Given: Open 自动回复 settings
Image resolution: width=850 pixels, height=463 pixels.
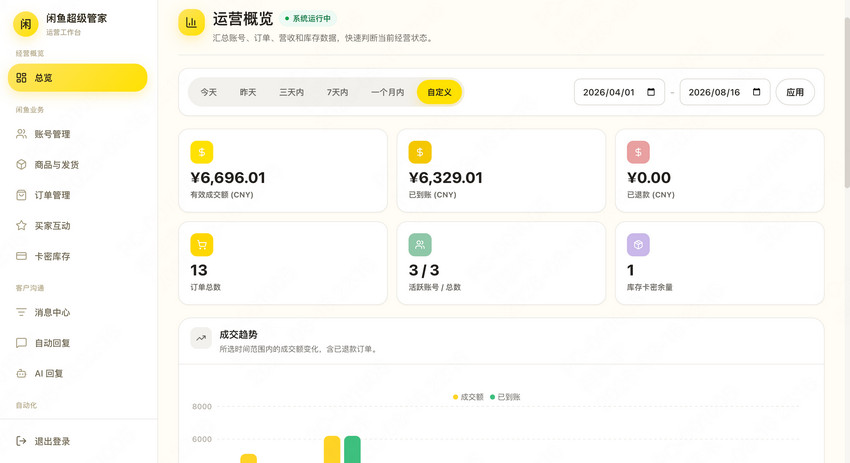Looking at the screenshot, I should coord(78,343).
